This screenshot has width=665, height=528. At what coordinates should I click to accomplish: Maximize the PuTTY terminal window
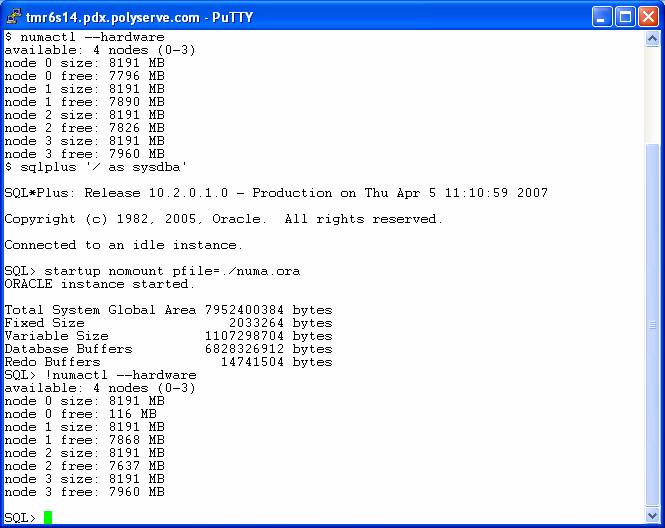(624, 16)
